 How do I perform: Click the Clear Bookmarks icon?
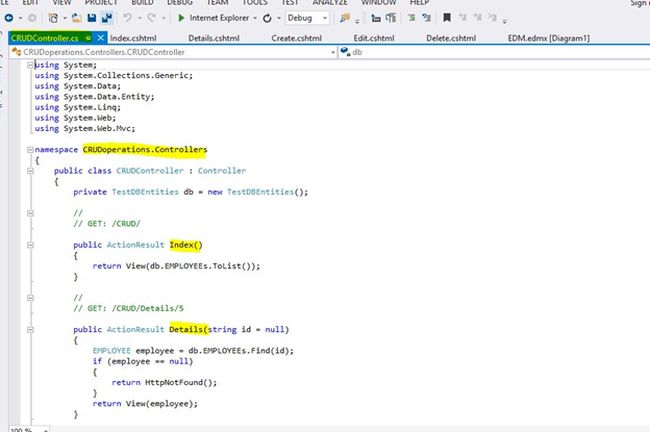coord(492,18)
